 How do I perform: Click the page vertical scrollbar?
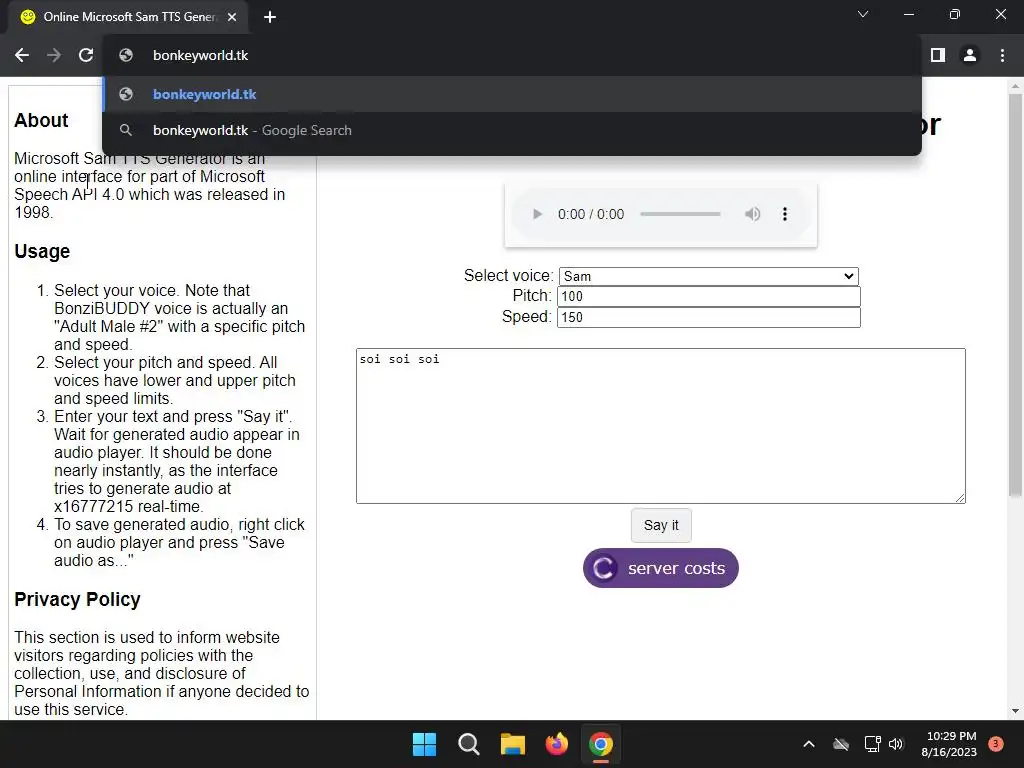tap(1015, 295)
